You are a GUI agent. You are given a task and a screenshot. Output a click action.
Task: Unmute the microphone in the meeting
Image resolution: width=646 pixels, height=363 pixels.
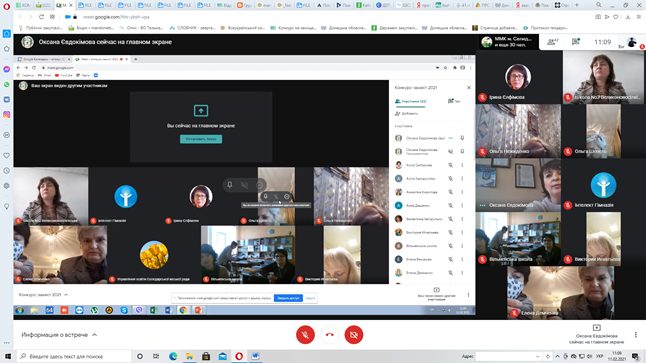pos(305,335)
